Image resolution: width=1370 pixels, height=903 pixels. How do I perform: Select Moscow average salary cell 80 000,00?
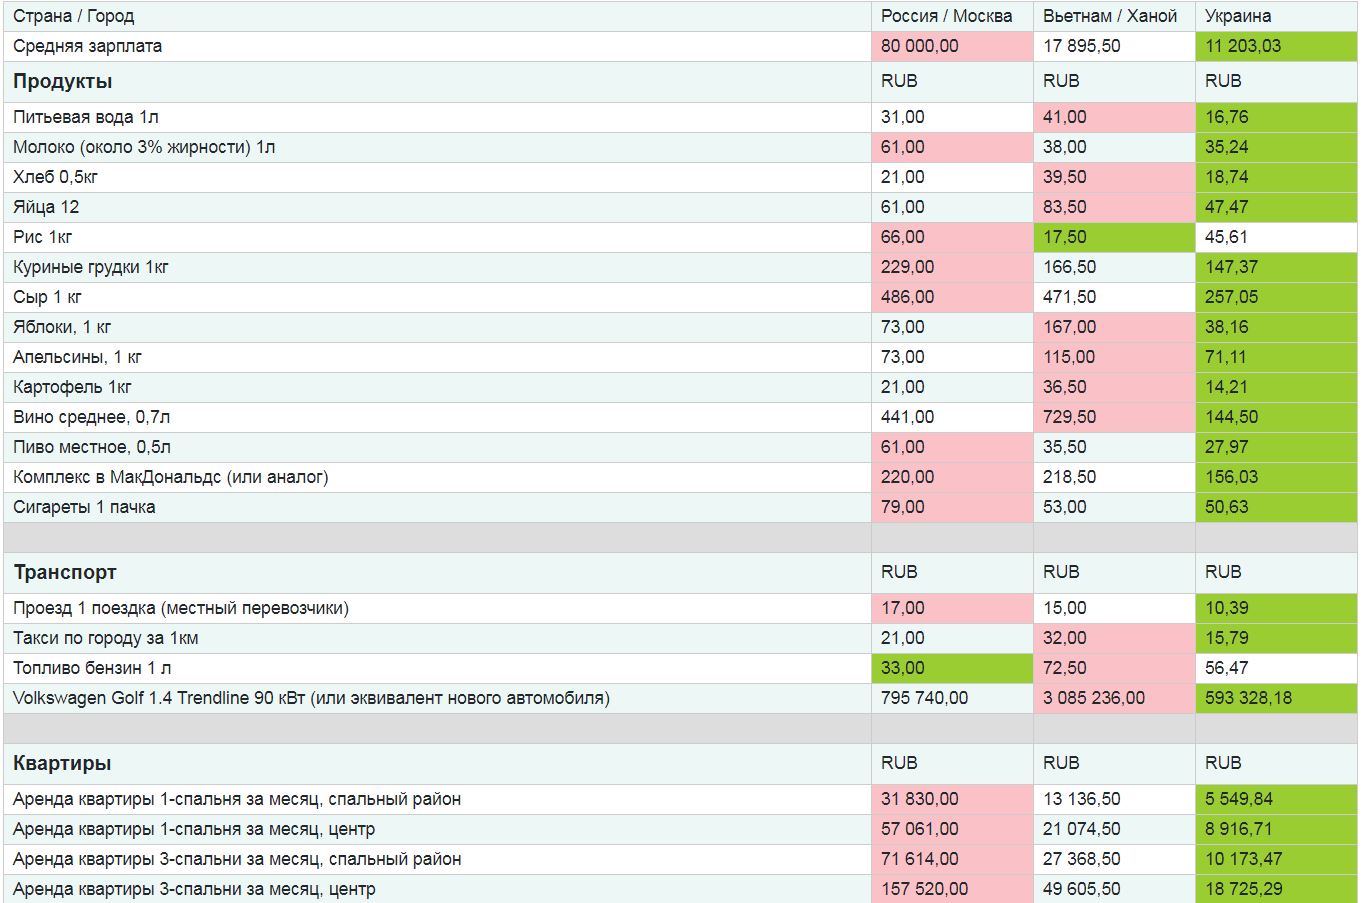click(x=952, y=46)
